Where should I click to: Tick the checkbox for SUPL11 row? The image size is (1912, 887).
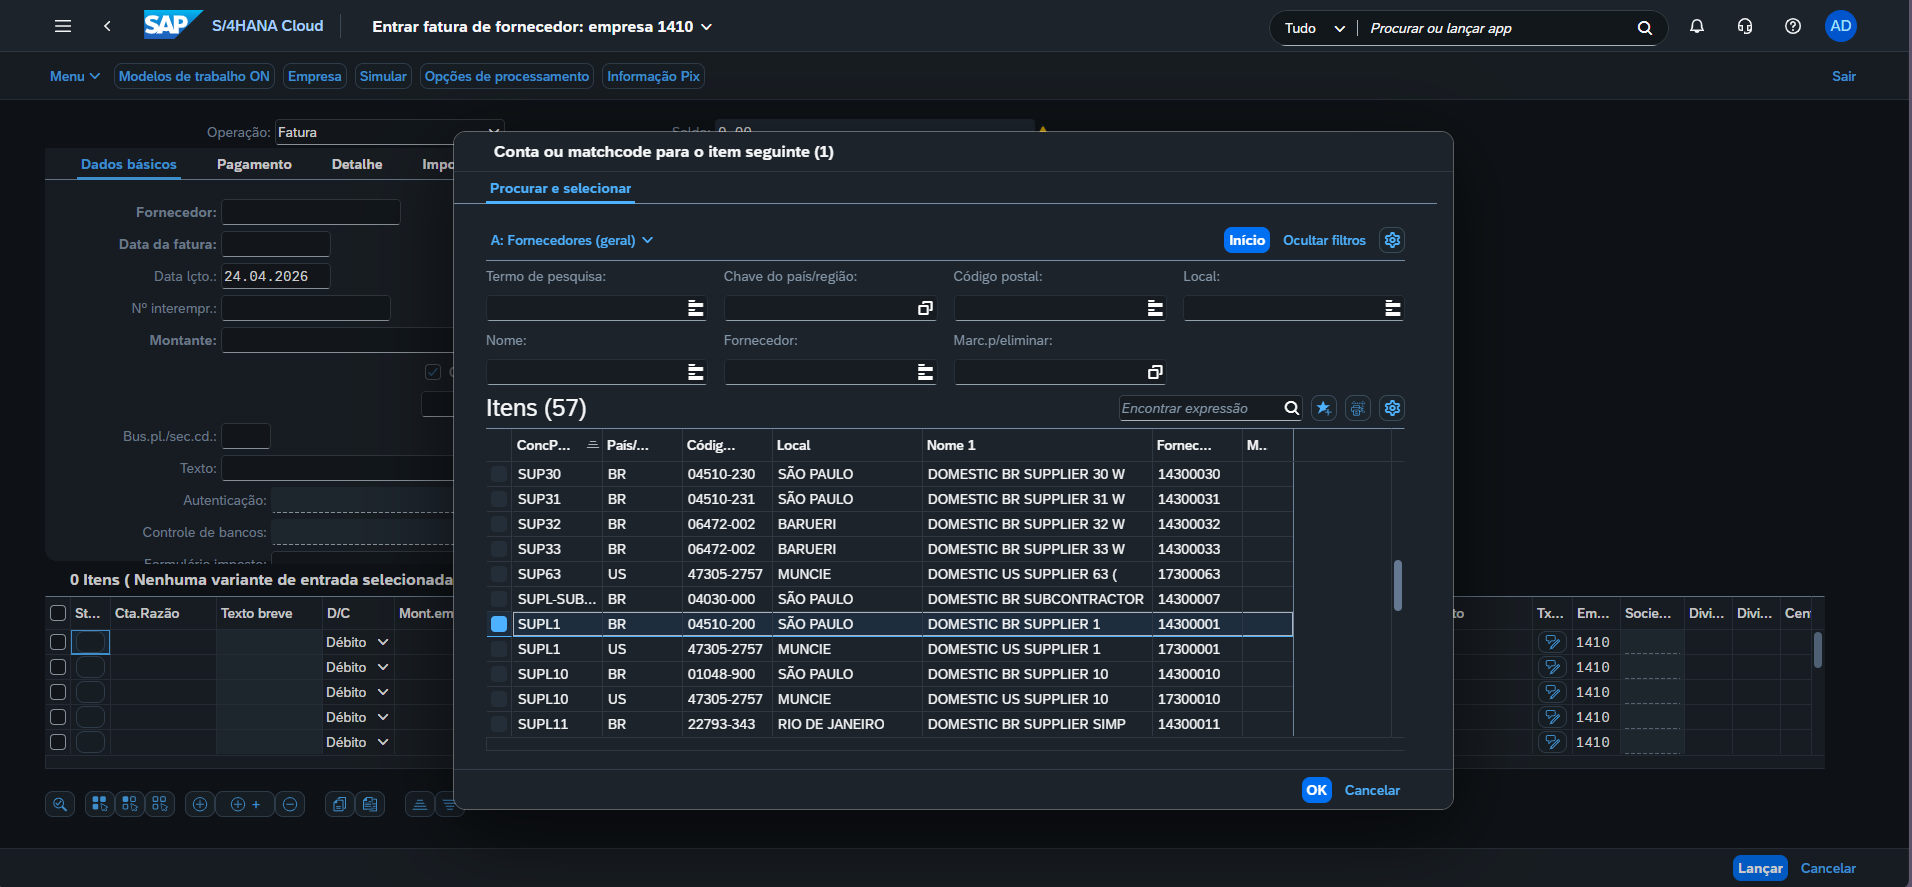[x=499, y=724]
